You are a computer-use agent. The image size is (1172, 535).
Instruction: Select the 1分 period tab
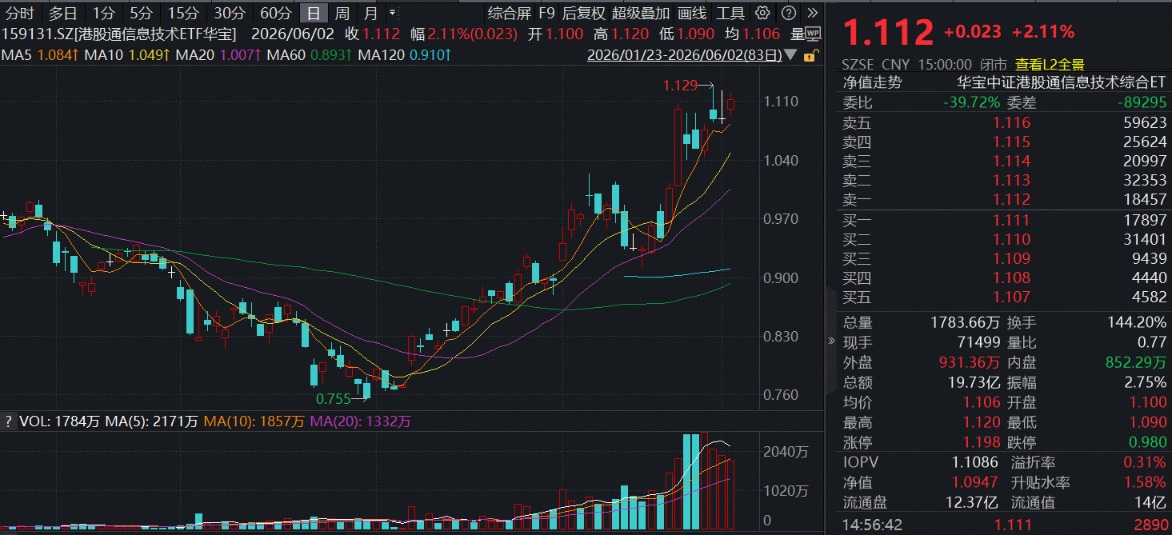pos(104,13)
